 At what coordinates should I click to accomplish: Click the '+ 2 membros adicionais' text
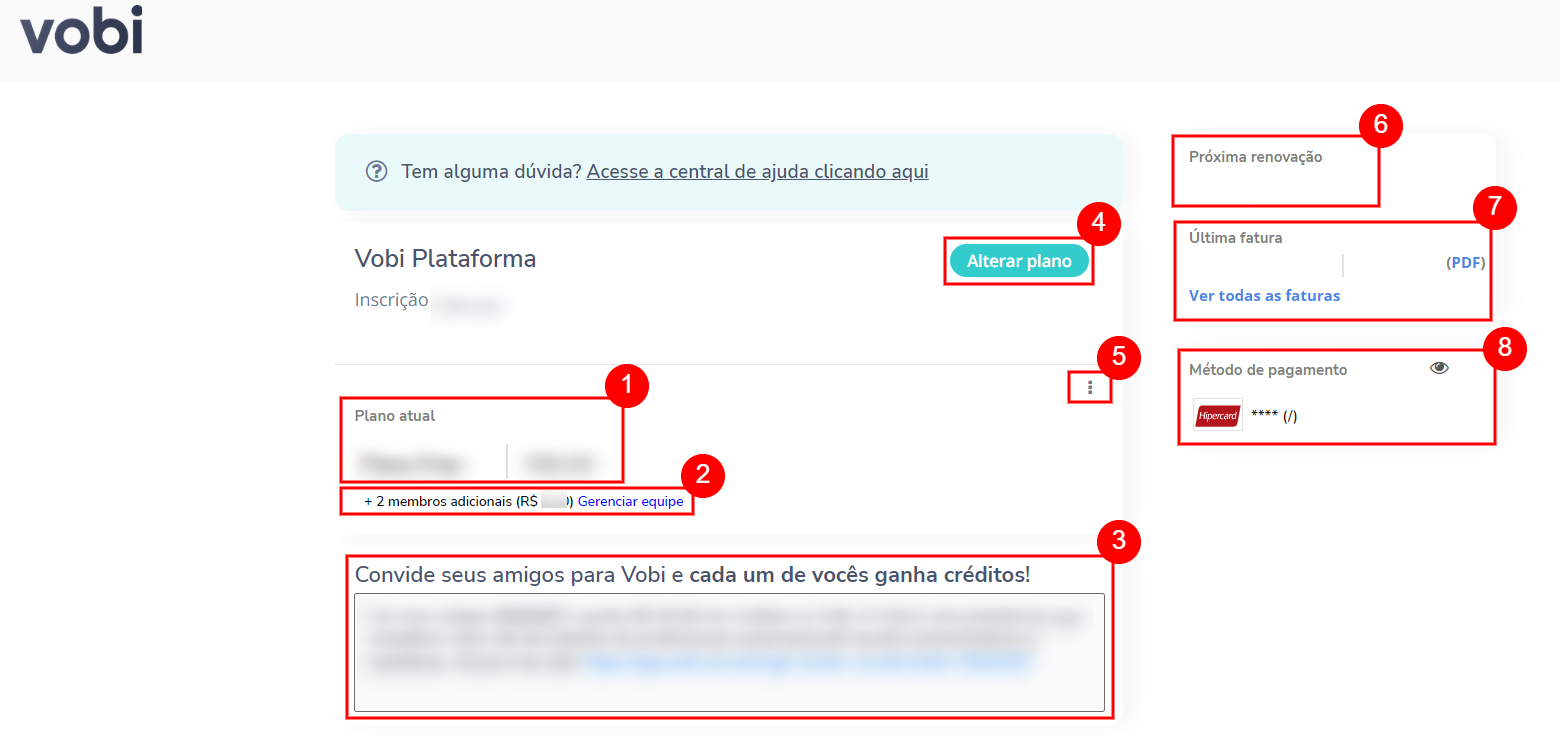pyautogui.click(x=440, y=501)
